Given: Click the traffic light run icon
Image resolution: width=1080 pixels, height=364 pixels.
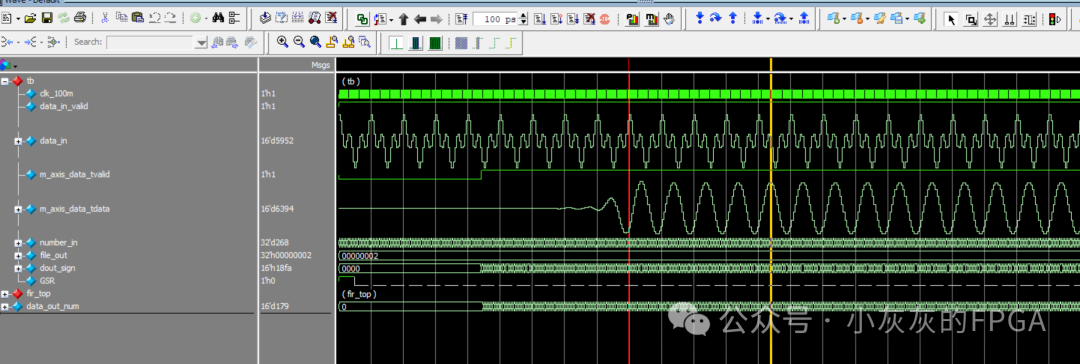Looking at the screenshot, I should pyautogui.click(x=1054, y=19).
